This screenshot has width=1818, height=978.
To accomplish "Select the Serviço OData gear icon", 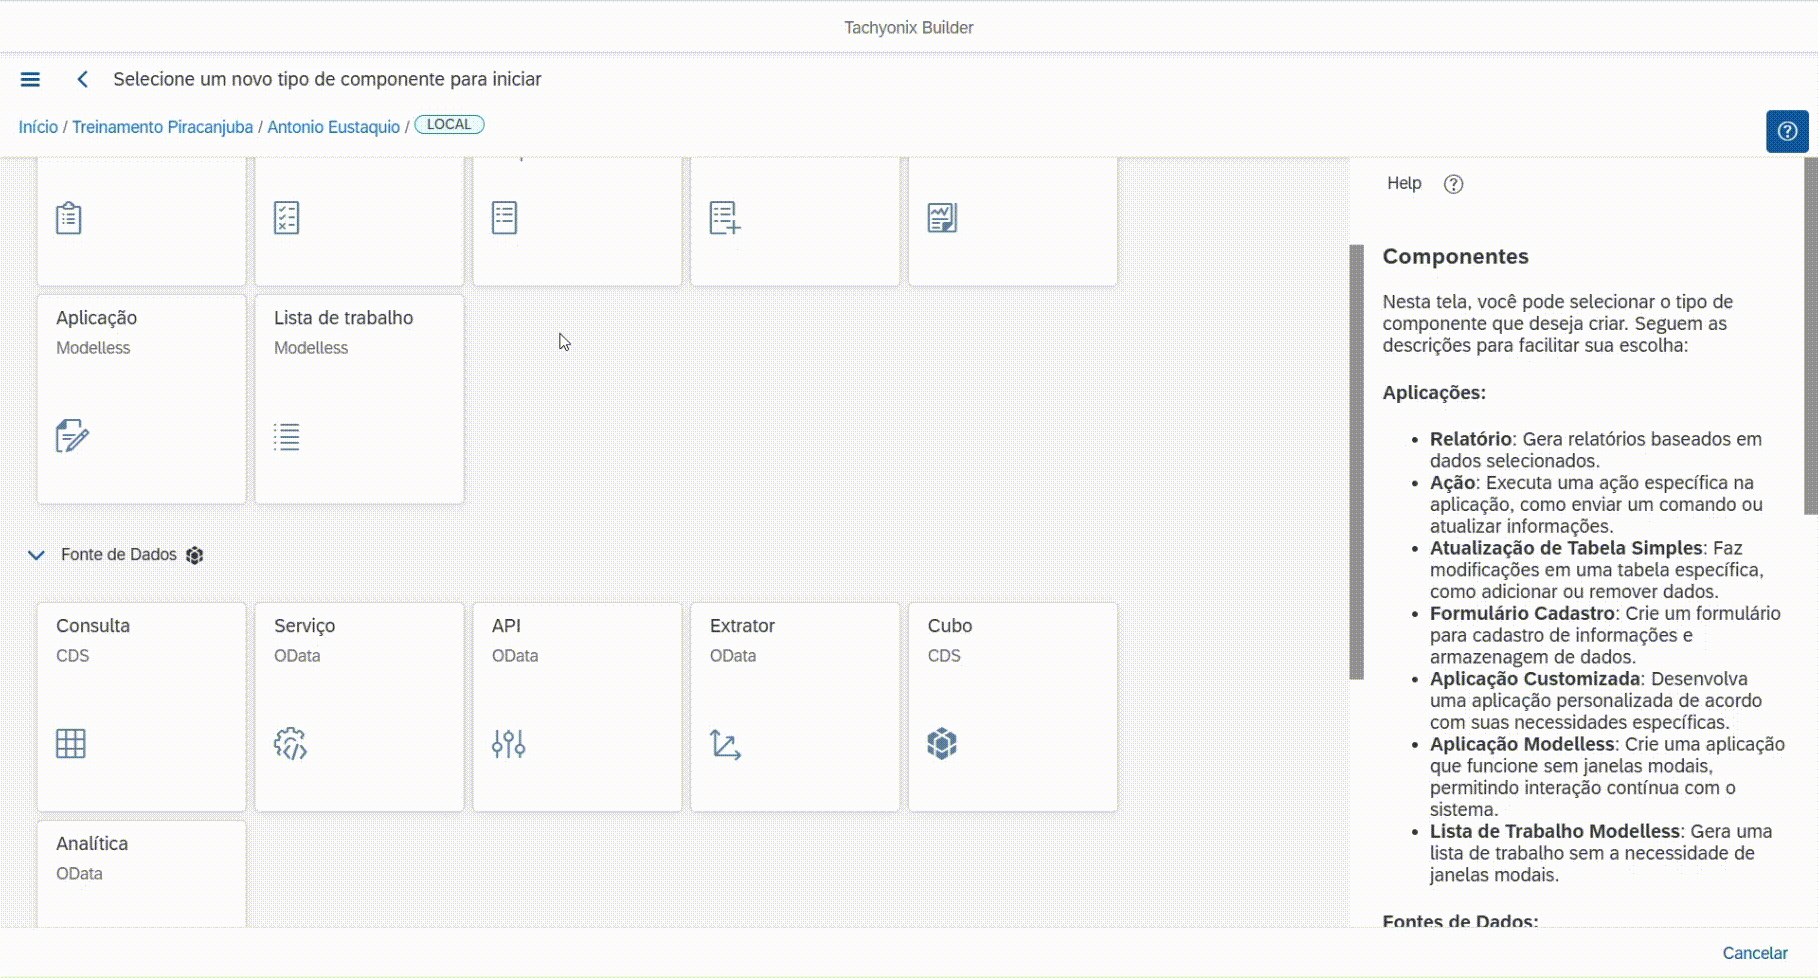I will pyautogui.click(x=290, y=744).
